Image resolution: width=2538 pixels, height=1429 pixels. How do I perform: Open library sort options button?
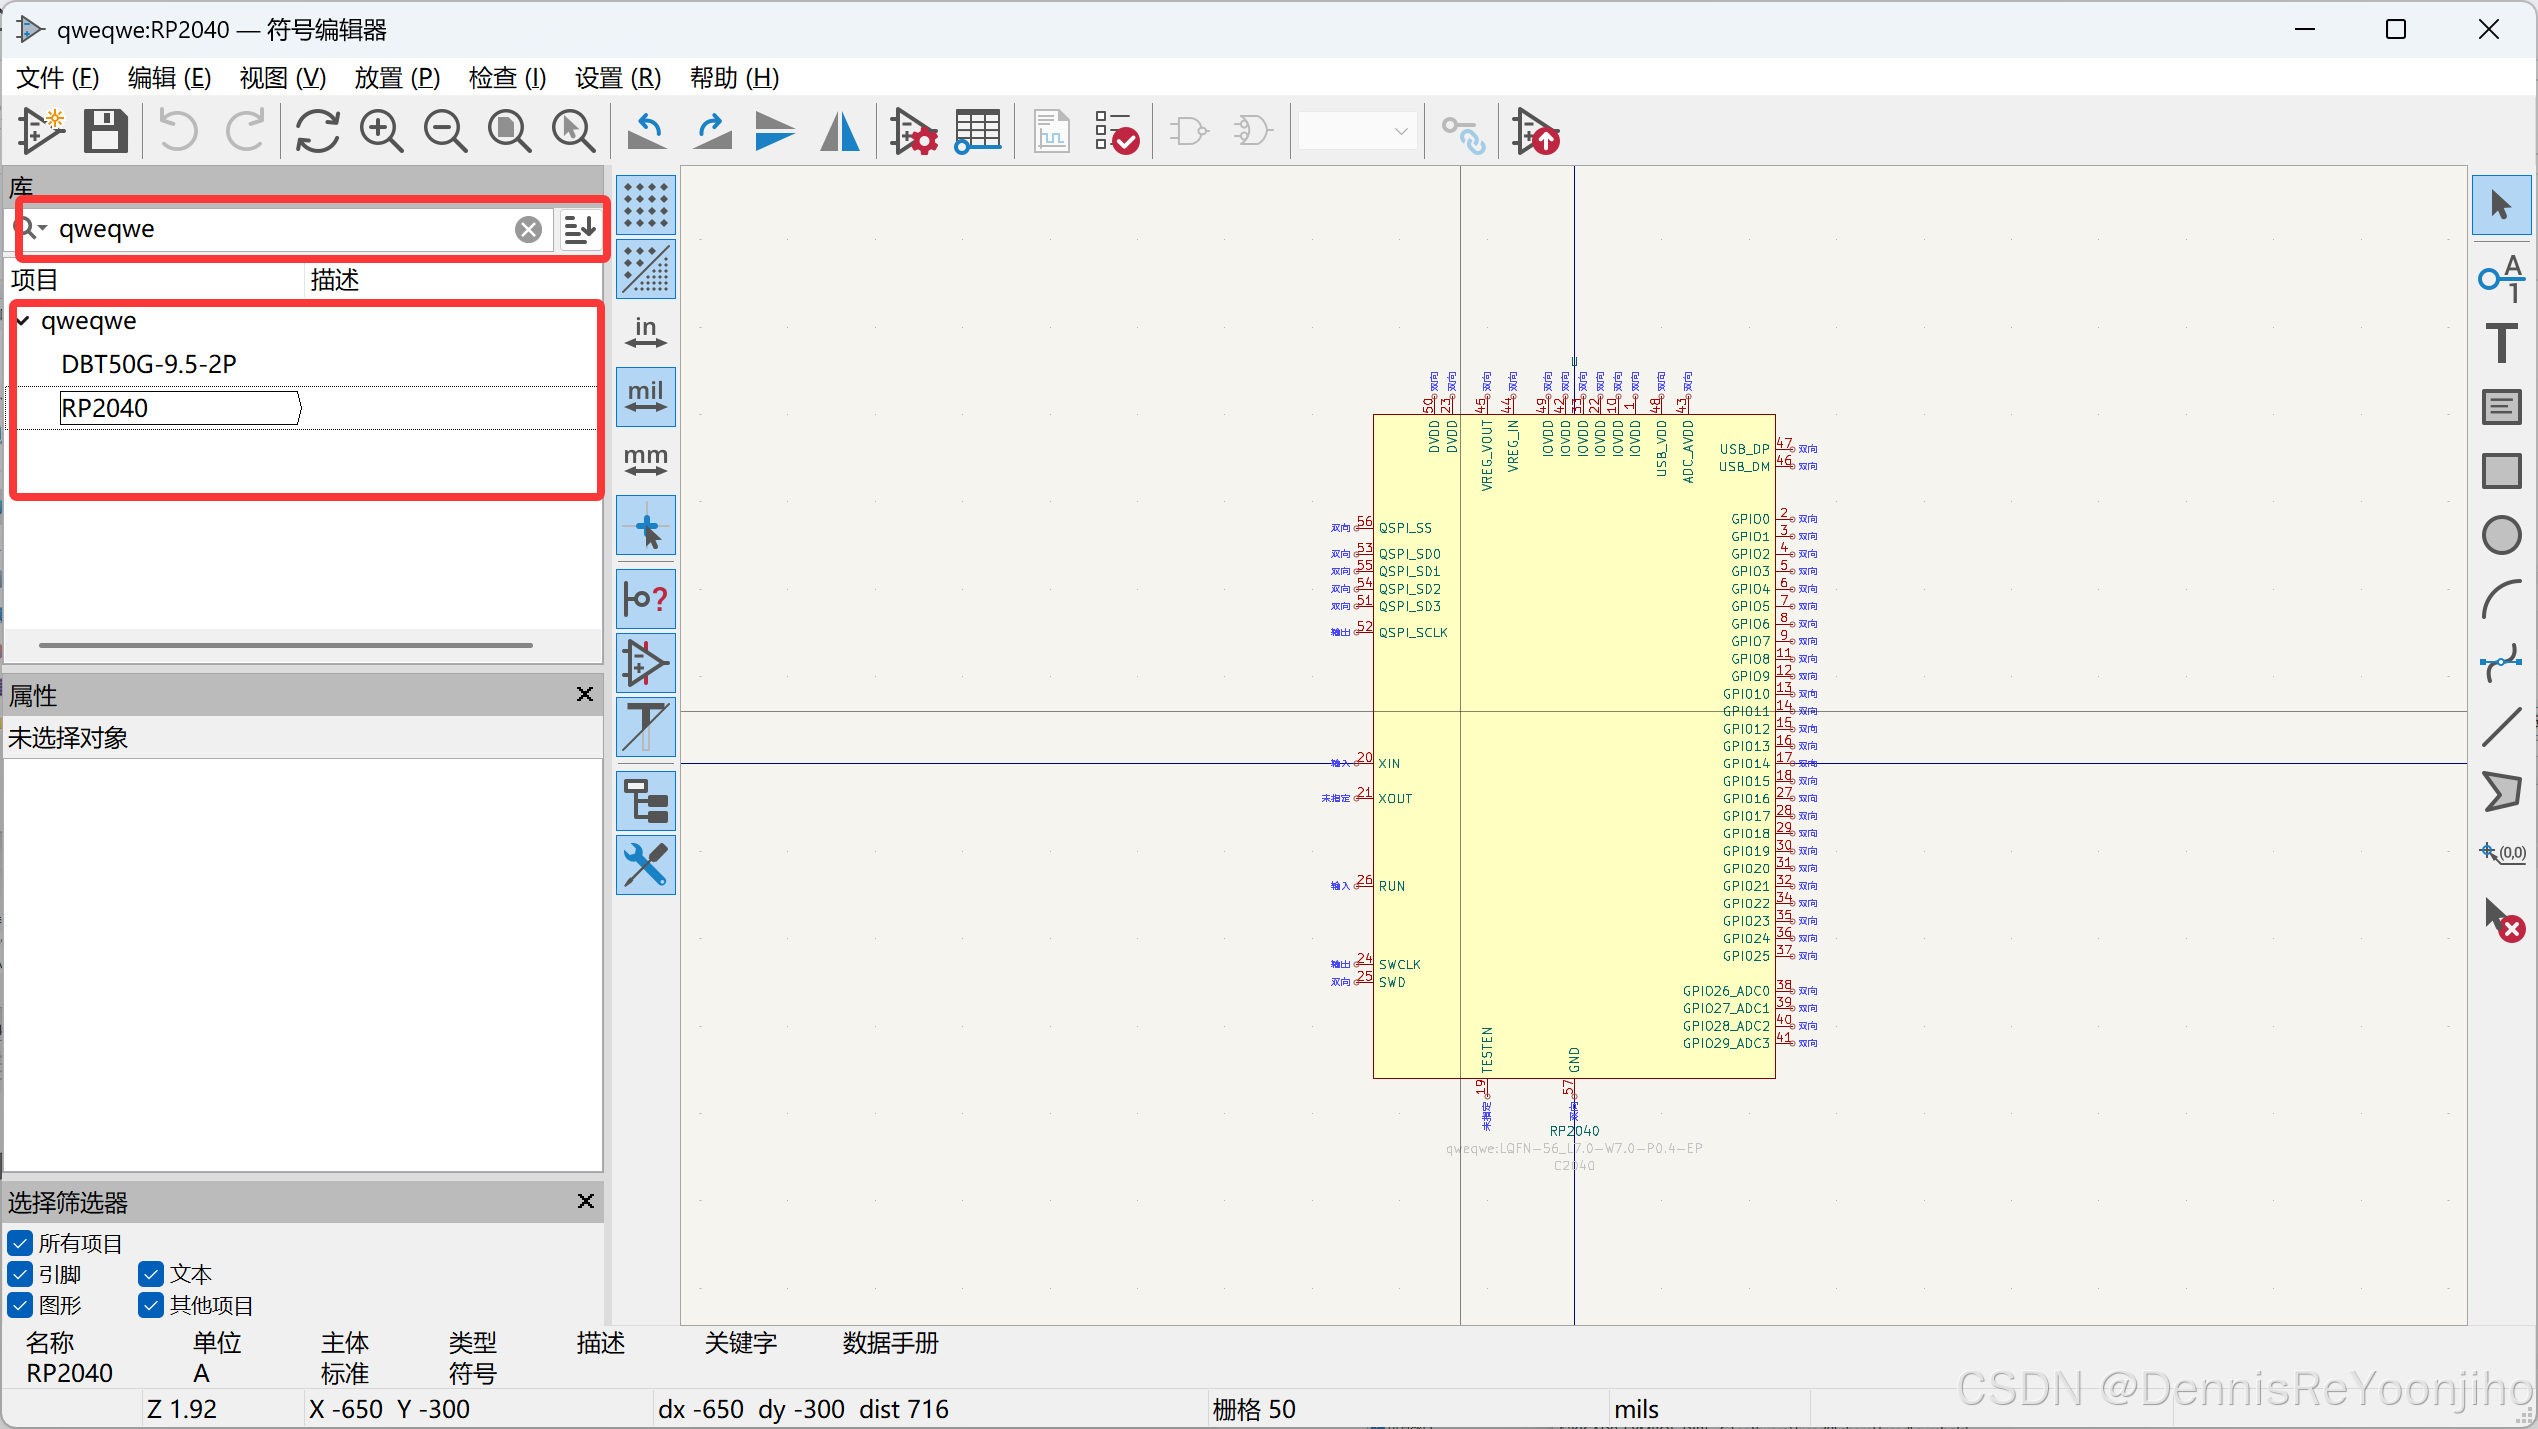pyautogui.click(x=580, y=229)
